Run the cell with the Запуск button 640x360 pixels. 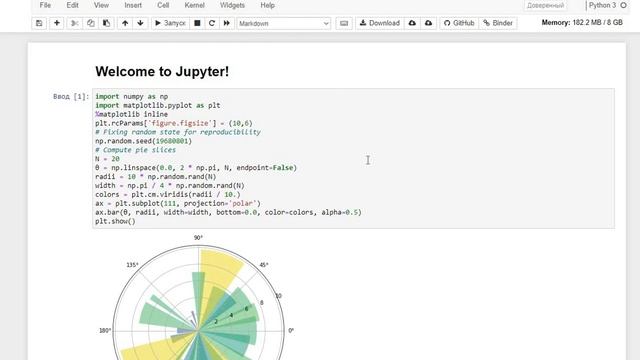(170, 23)
